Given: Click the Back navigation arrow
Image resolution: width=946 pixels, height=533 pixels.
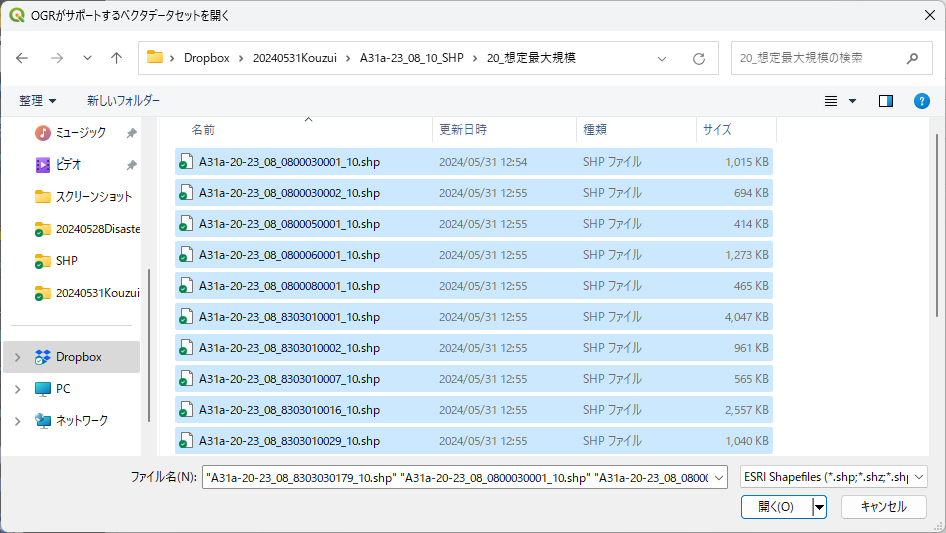Looking at the screenshot, I should pyautogui.click(x=23, y=58).
